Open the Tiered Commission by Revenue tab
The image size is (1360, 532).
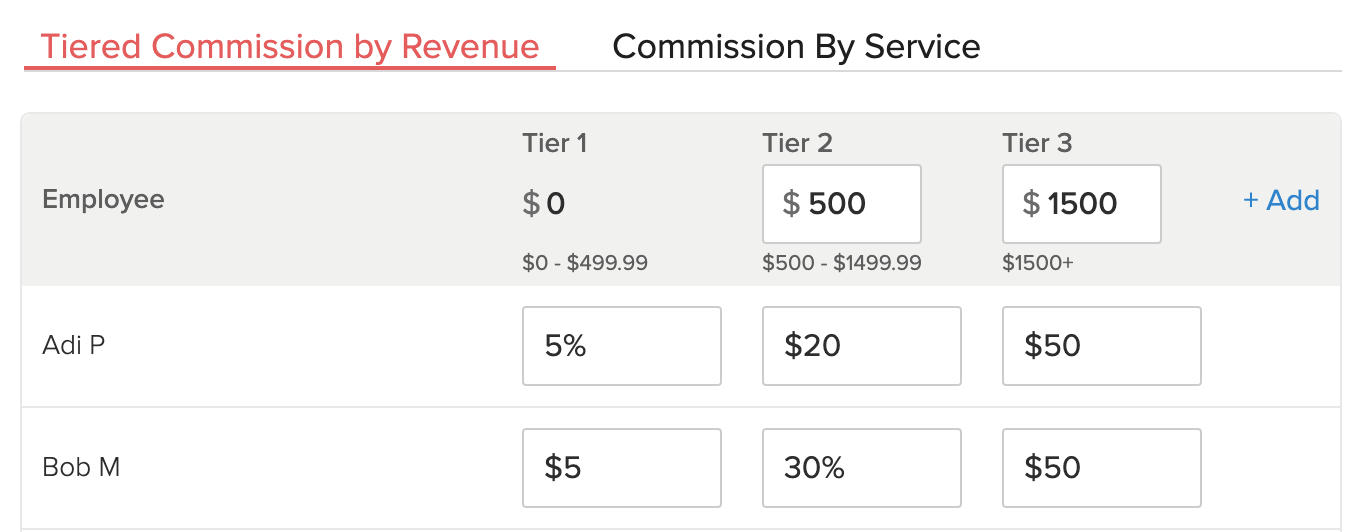tap(289, 46)
